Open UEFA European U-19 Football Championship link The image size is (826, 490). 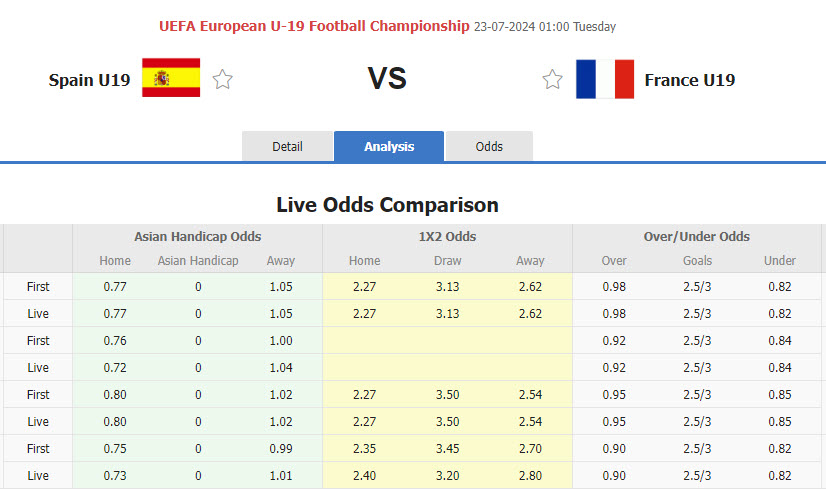click(314, 26)
